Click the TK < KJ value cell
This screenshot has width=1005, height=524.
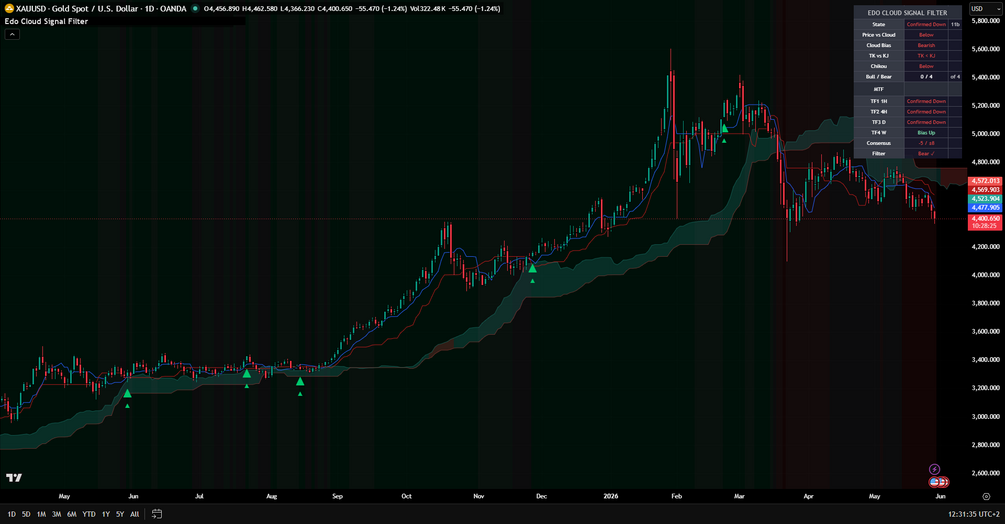click(926, 56)
